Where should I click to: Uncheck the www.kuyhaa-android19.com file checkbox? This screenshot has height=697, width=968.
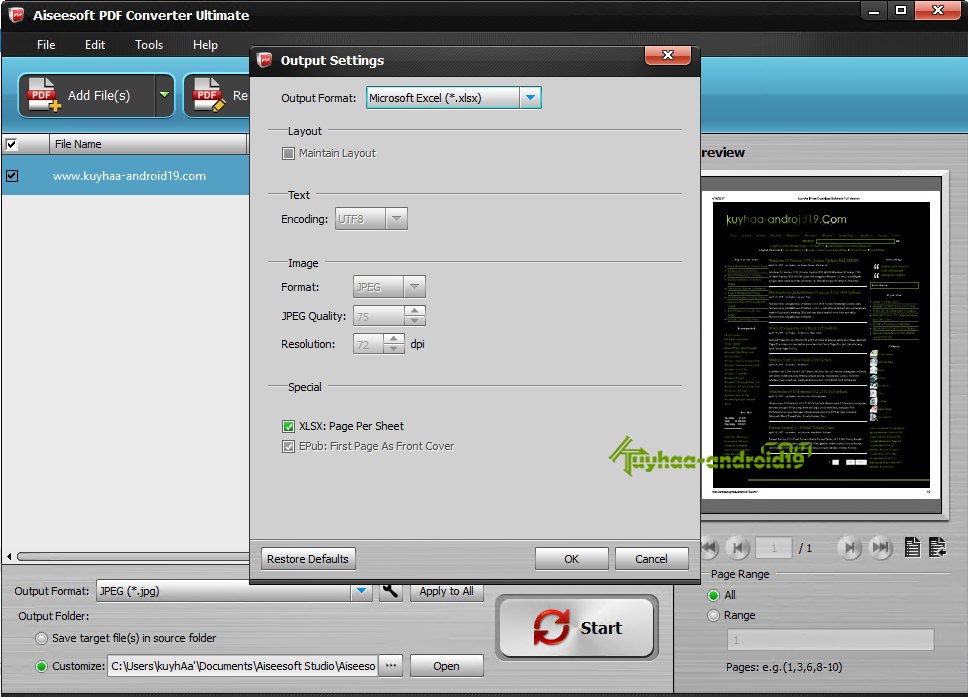(x=12, y=176)
